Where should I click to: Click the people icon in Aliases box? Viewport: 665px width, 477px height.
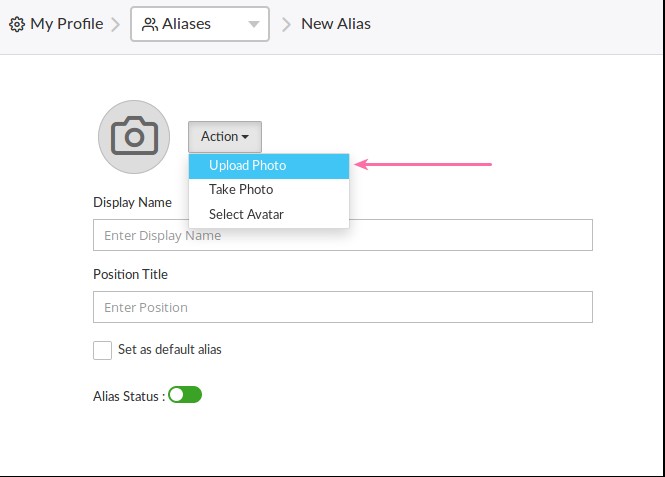pyautogui.click(x=150, y=24)
